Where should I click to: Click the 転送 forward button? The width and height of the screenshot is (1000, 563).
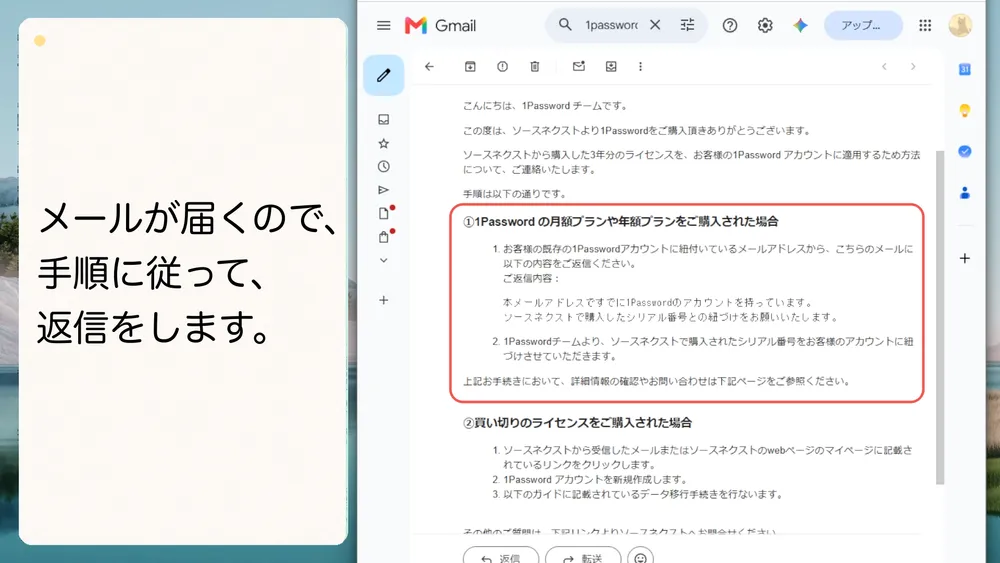click(583, 555)
